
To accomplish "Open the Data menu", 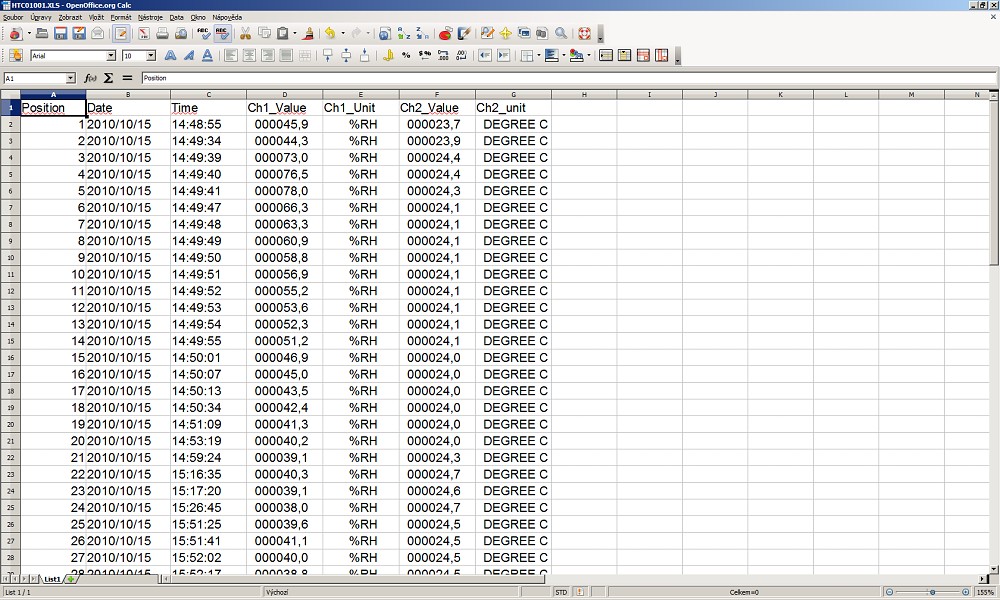I will click(x=177, y=17).
